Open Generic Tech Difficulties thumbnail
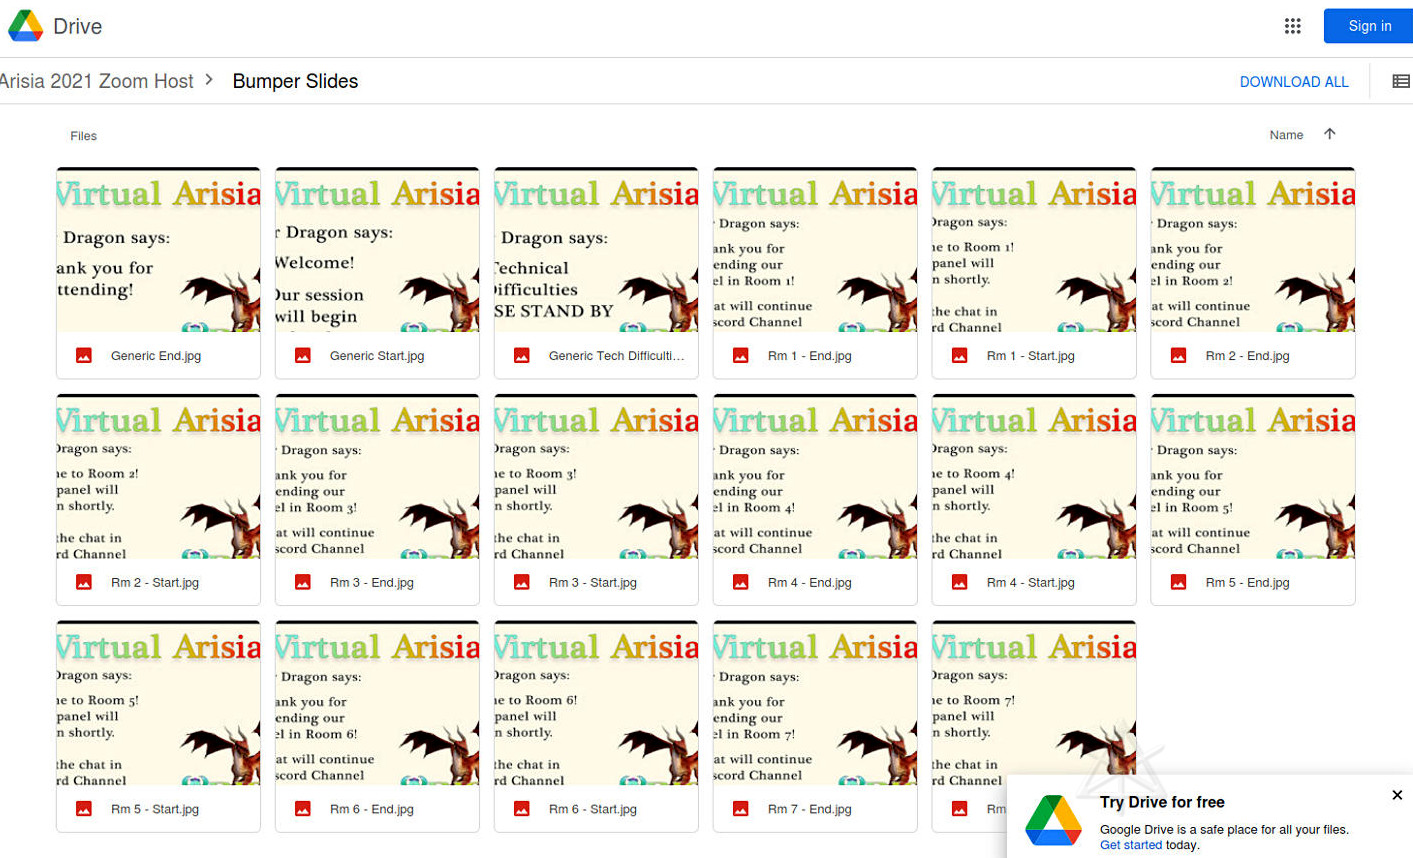The image size is (1413, 858). point(596,250)
